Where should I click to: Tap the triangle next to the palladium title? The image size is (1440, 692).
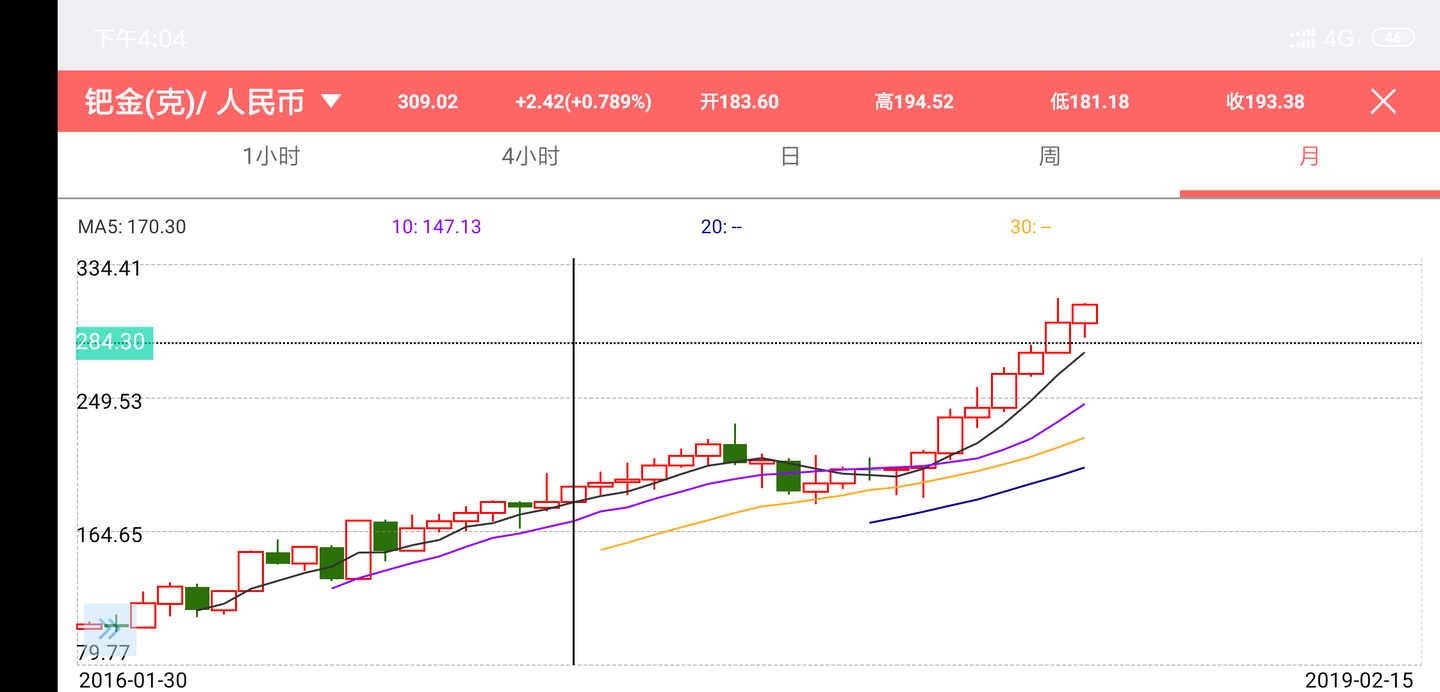click(331, 101)
